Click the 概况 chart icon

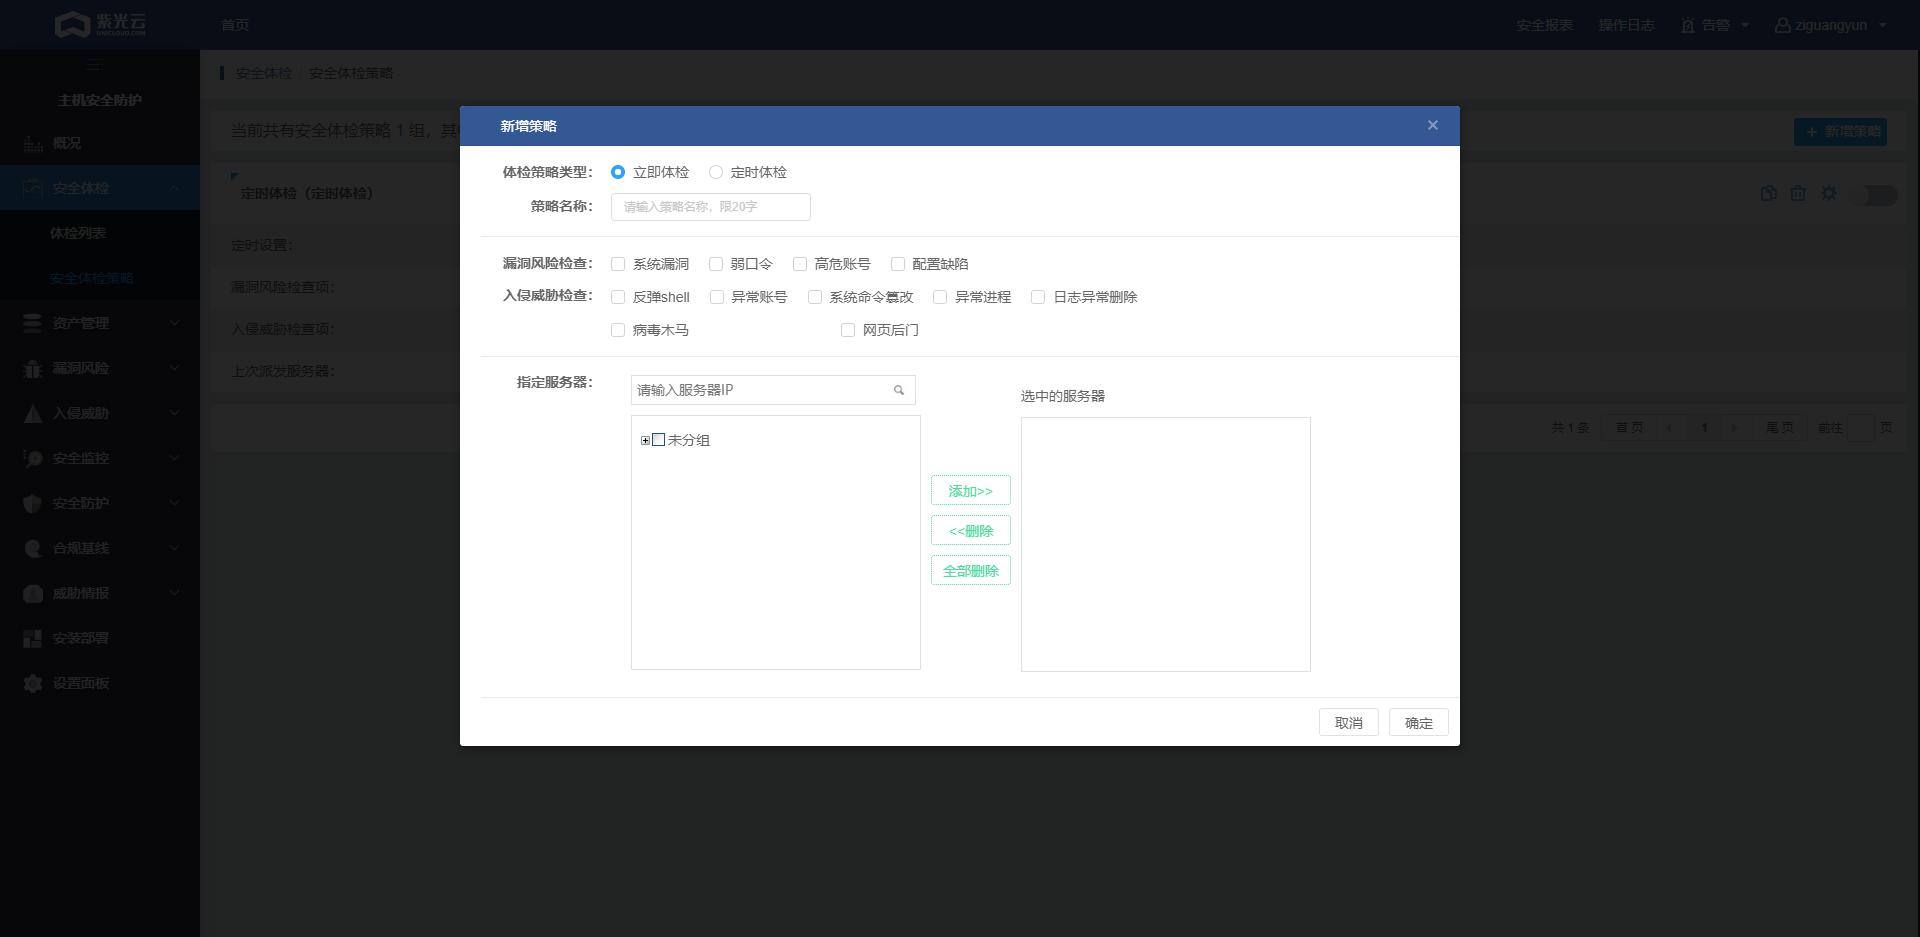[33, 144]
